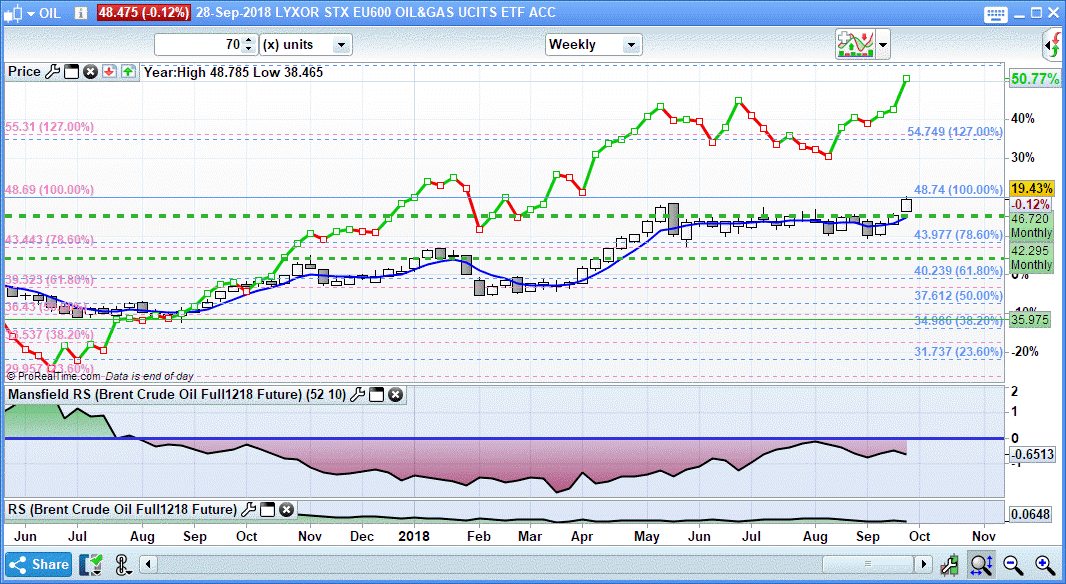Image resolution: width=1066 pixels, height=584 pixels.
Task: Open the Price panel wrench settings
Action: click(x=52, y=72)
